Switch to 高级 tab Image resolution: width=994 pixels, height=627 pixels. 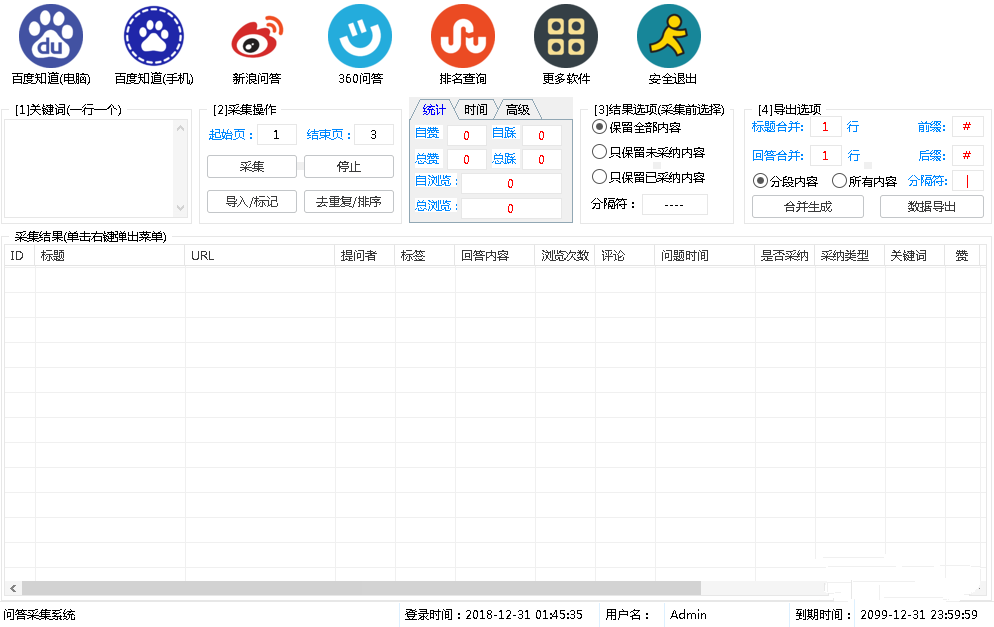(x=518, y=110)
